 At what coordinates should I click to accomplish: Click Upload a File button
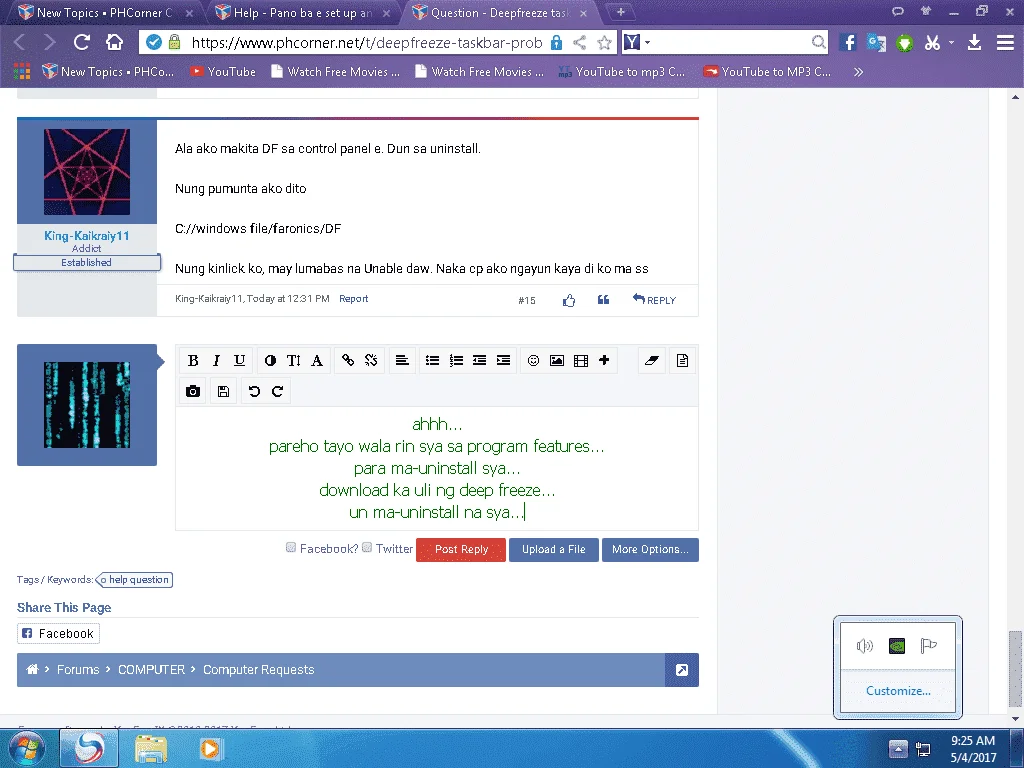tap(553, 549)
